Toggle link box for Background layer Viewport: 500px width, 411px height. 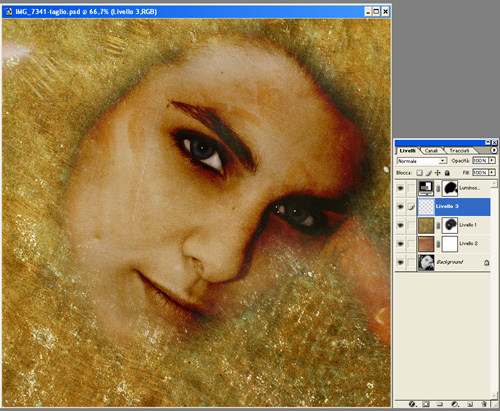pos(411,263)
